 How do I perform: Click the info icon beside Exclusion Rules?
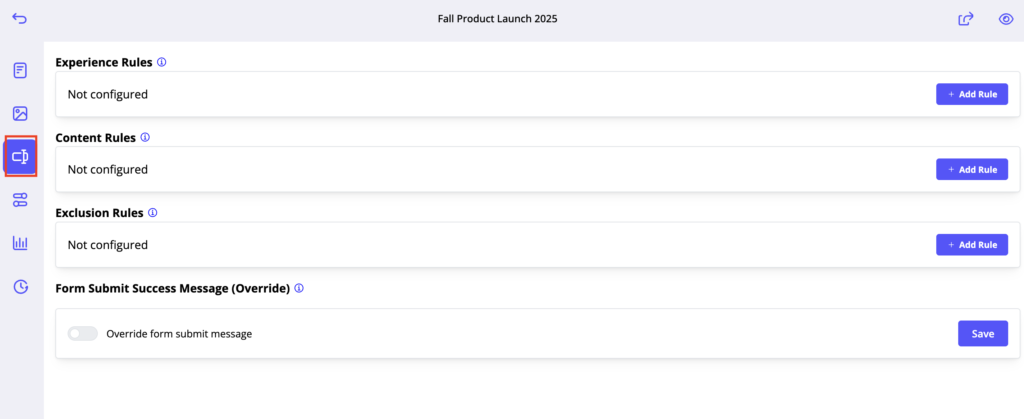click(153, 213)
